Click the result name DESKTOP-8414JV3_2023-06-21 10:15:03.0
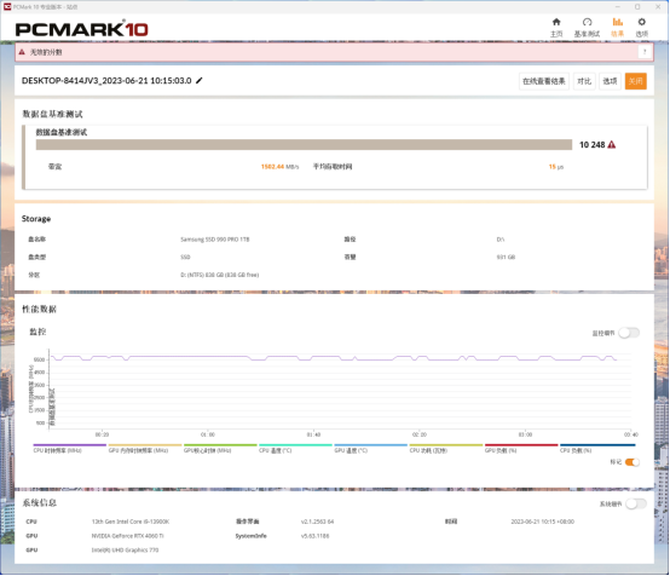Image resolution: width=670 pixels, height=576 pixels. coord(106,81)
